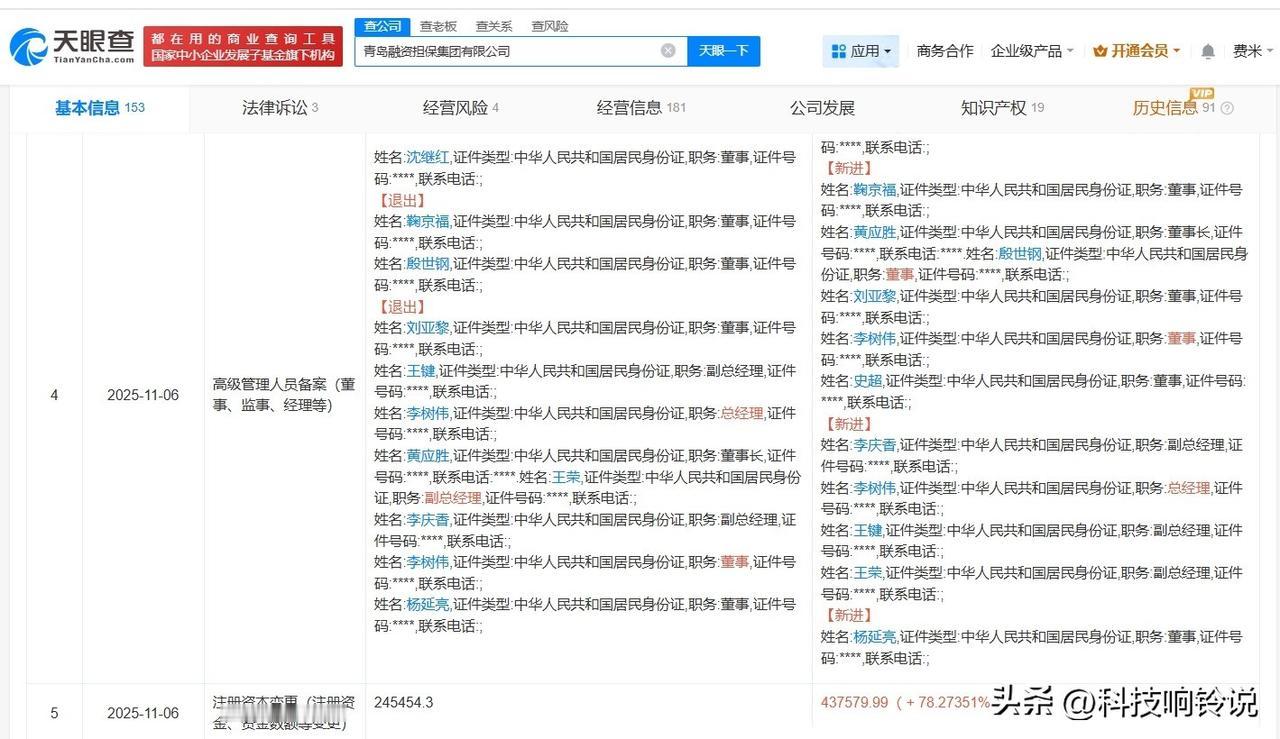Click the 商务合作 menu item
This screenshot has width=1280, height=739.
point(946,50)
